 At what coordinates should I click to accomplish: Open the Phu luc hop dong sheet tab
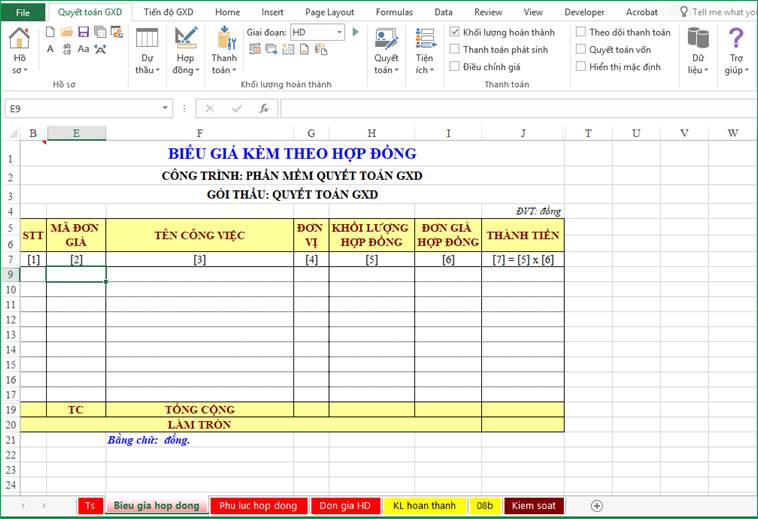click(x=258, y=506)
